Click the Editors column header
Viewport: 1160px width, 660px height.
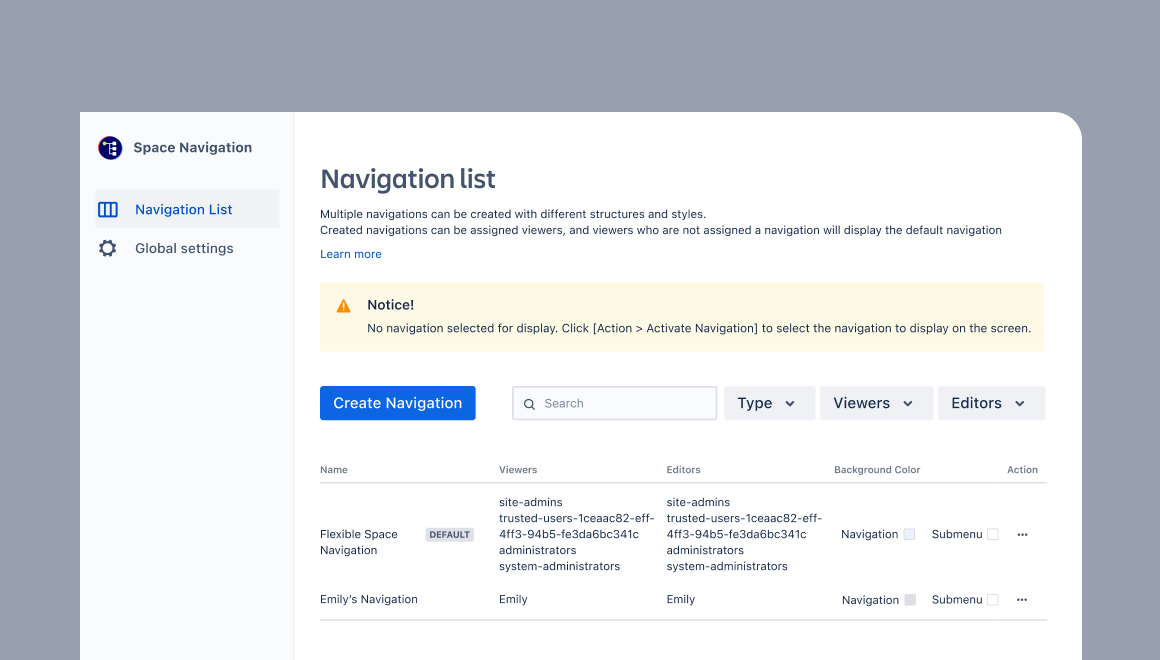coord(684,470)
